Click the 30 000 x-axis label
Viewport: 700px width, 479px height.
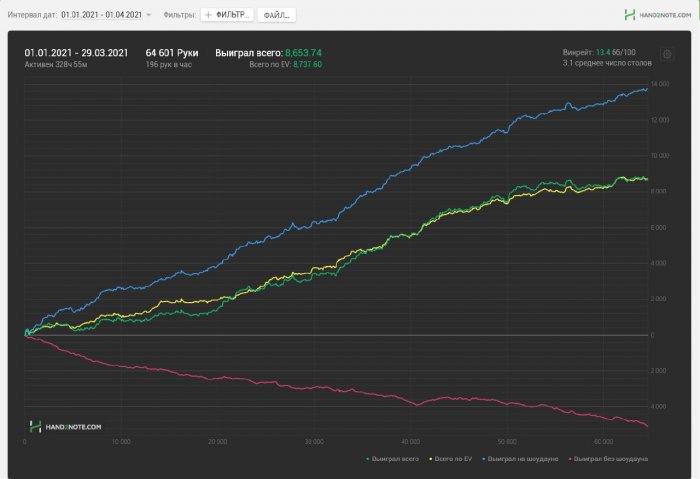(x=314, y=442)
